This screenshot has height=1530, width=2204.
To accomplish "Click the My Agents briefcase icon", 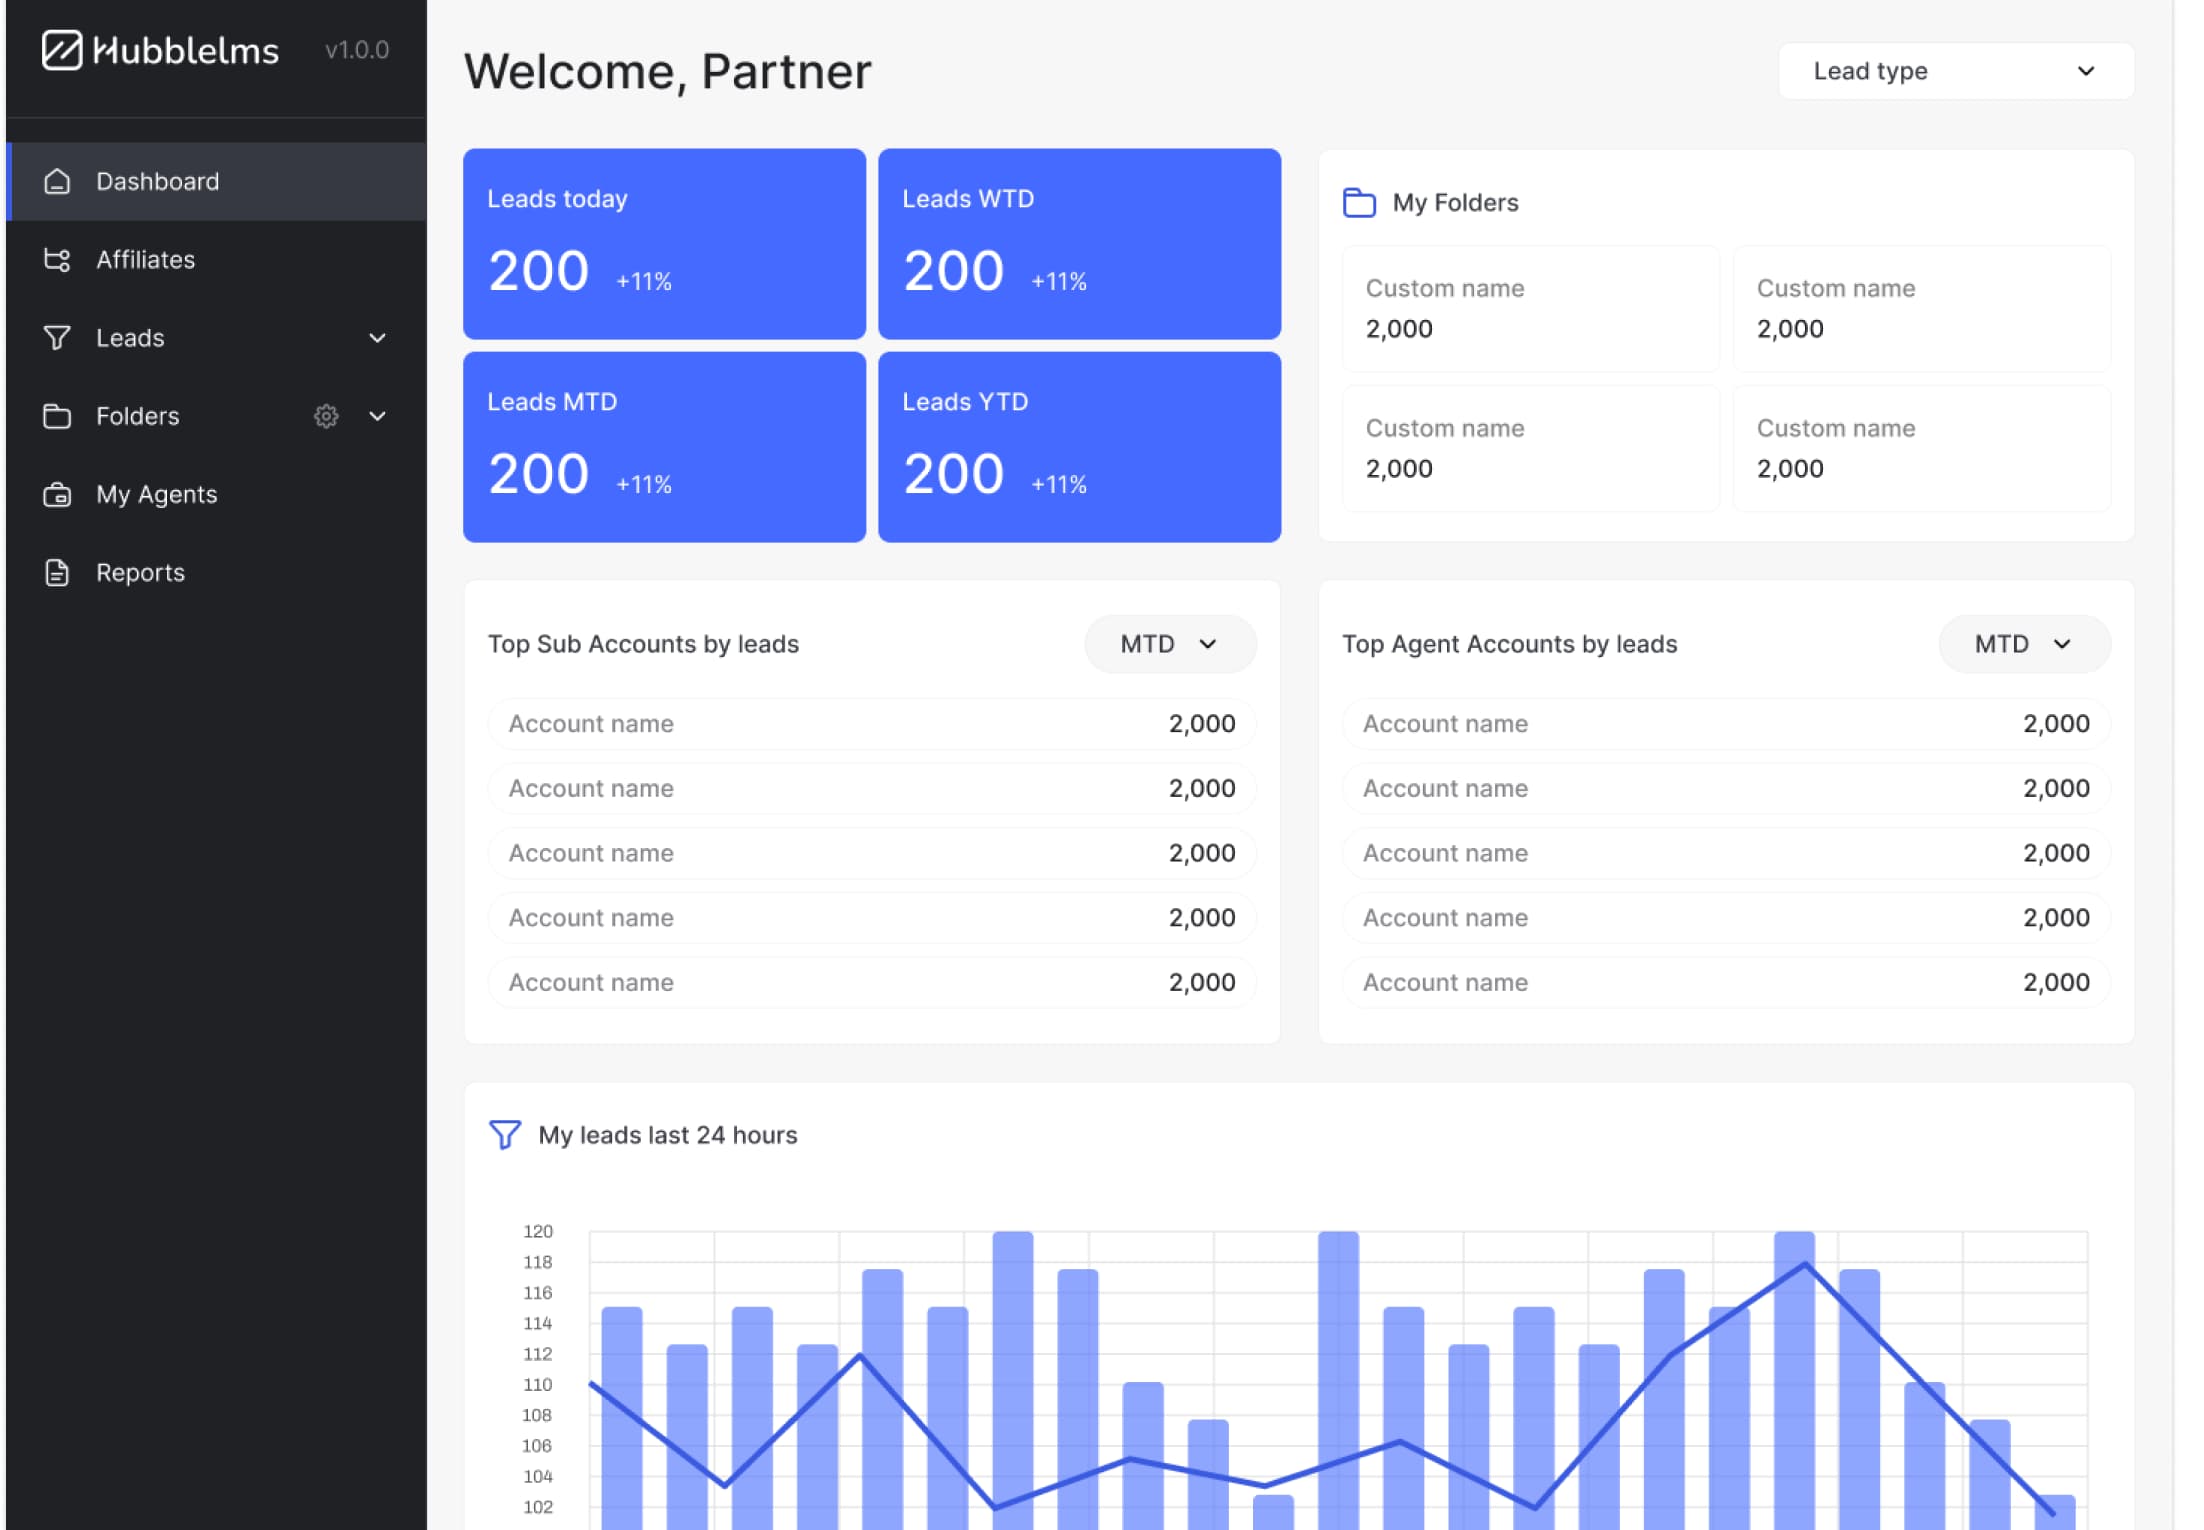I will [x=57, y=494].
